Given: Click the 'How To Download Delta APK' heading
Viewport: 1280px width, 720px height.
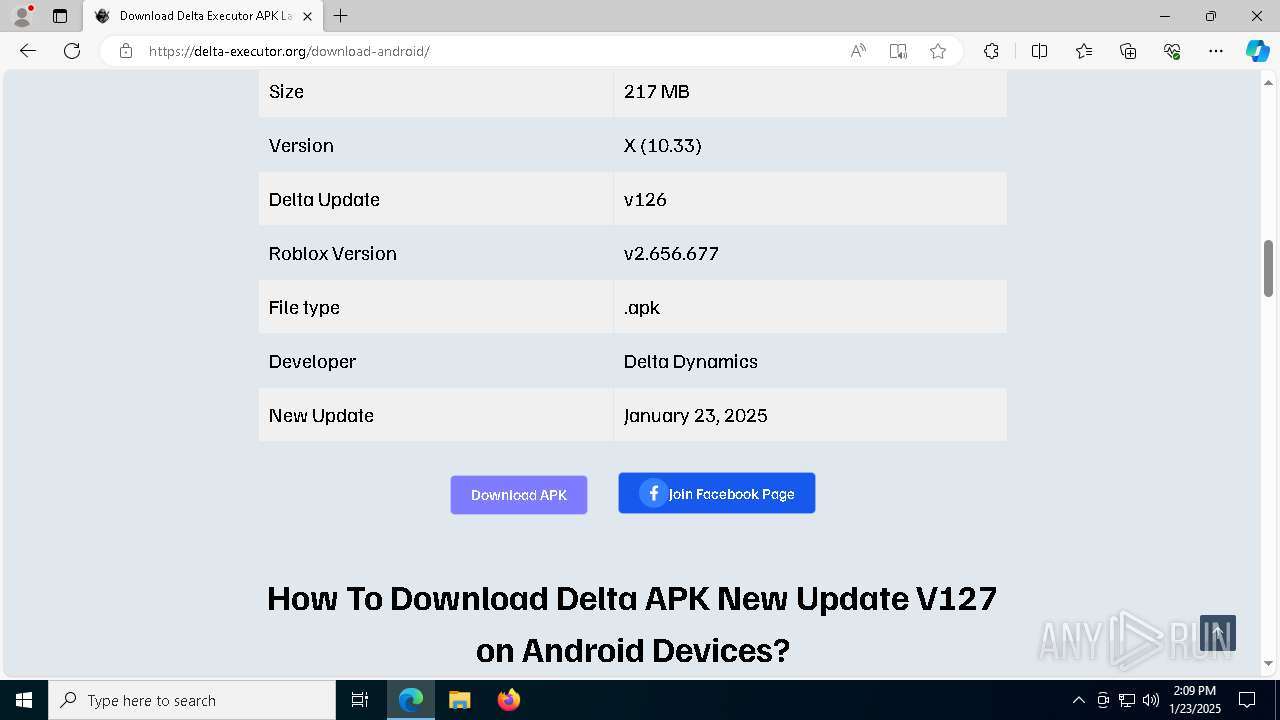Looking at the screenshot, I should coord(632,624).
